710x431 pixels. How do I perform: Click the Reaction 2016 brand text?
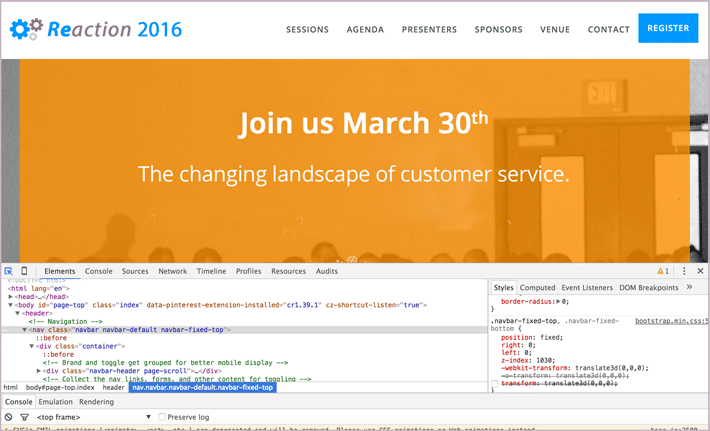114,29
